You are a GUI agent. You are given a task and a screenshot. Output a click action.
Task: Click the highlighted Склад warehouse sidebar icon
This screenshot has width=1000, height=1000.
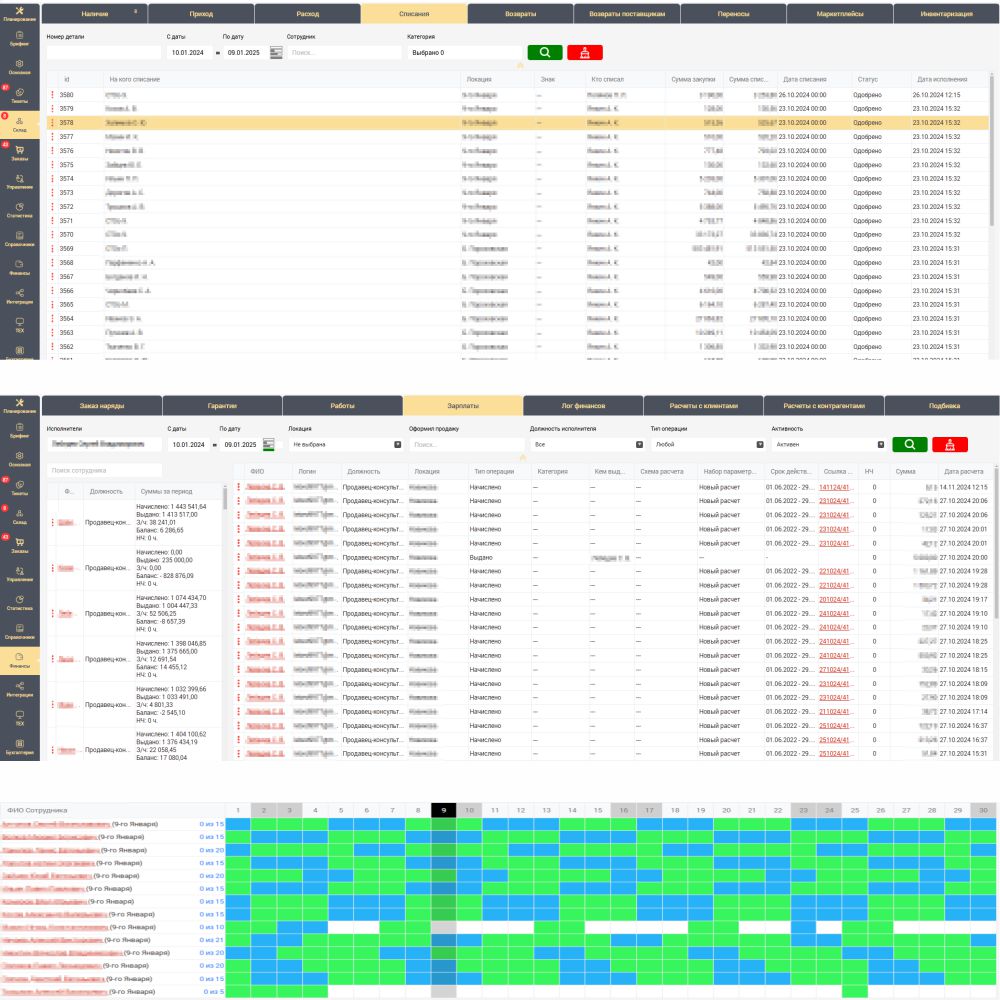point(20,123)
